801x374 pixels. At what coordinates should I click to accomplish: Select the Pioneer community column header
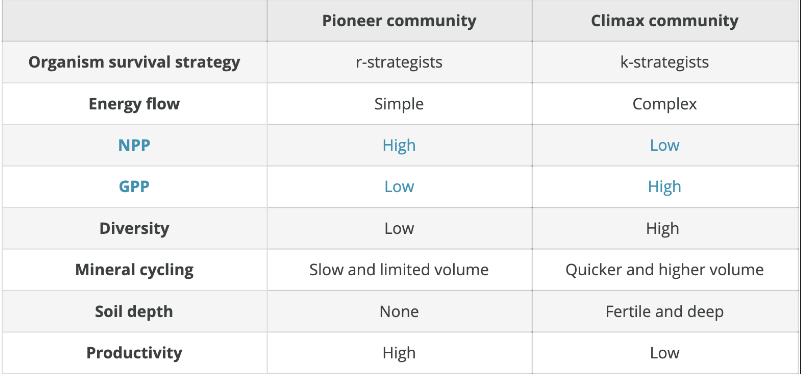399,20
